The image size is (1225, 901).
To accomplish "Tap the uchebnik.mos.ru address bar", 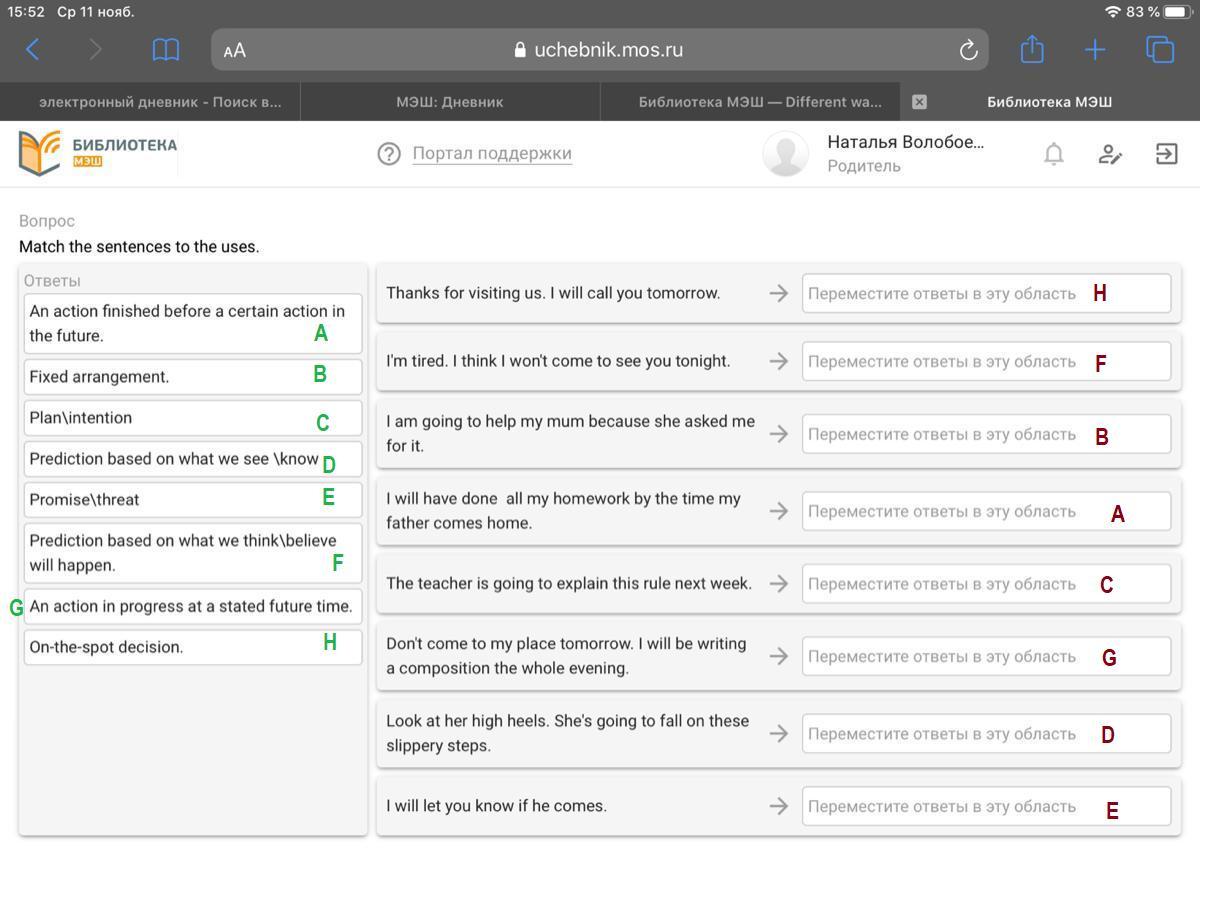I will pyautogui.click(x=598, y=50).
